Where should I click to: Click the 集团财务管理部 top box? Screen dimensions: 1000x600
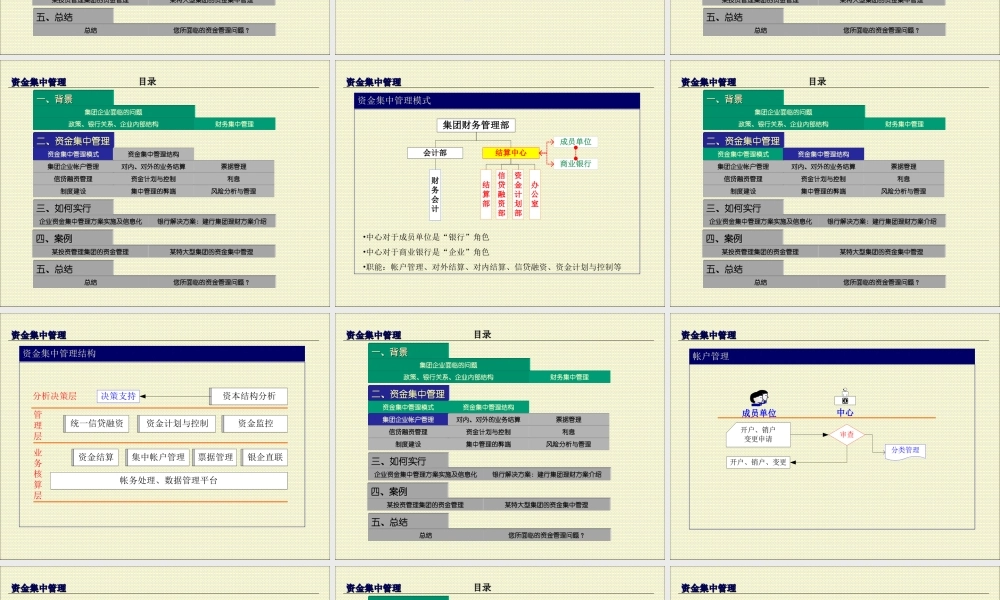475,126
